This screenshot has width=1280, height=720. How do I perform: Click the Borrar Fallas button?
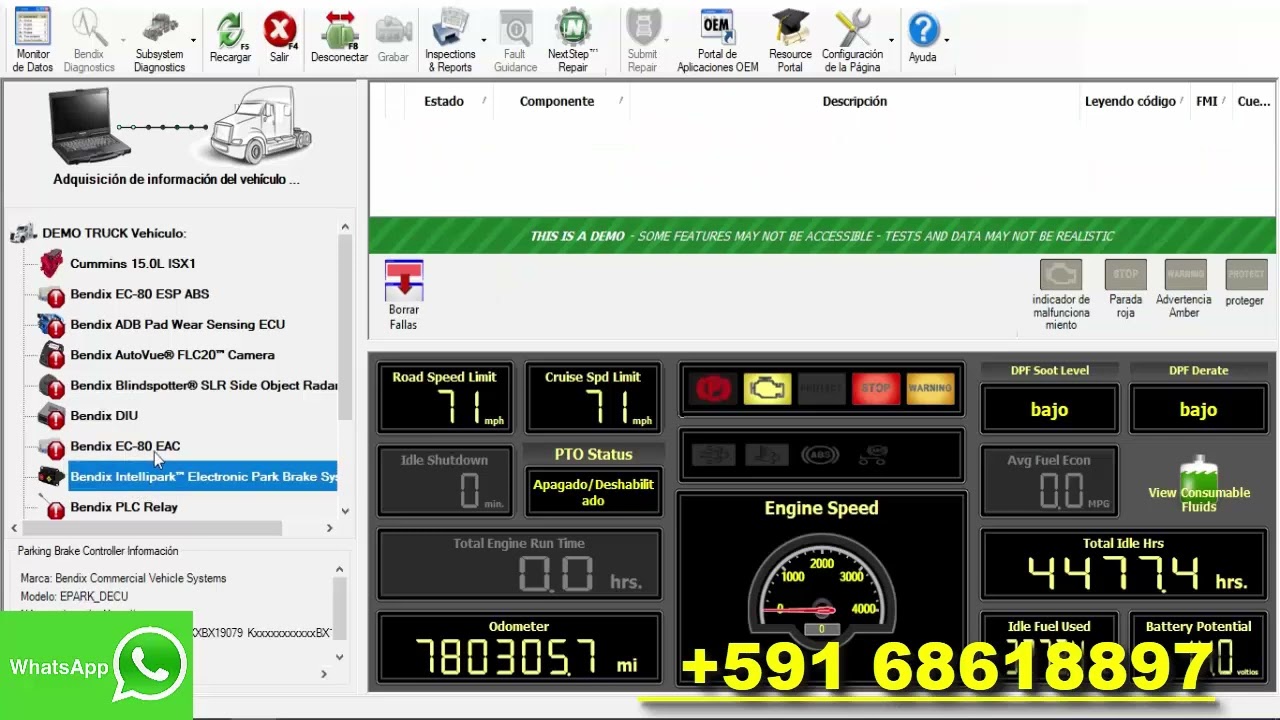tap(404, 295)
